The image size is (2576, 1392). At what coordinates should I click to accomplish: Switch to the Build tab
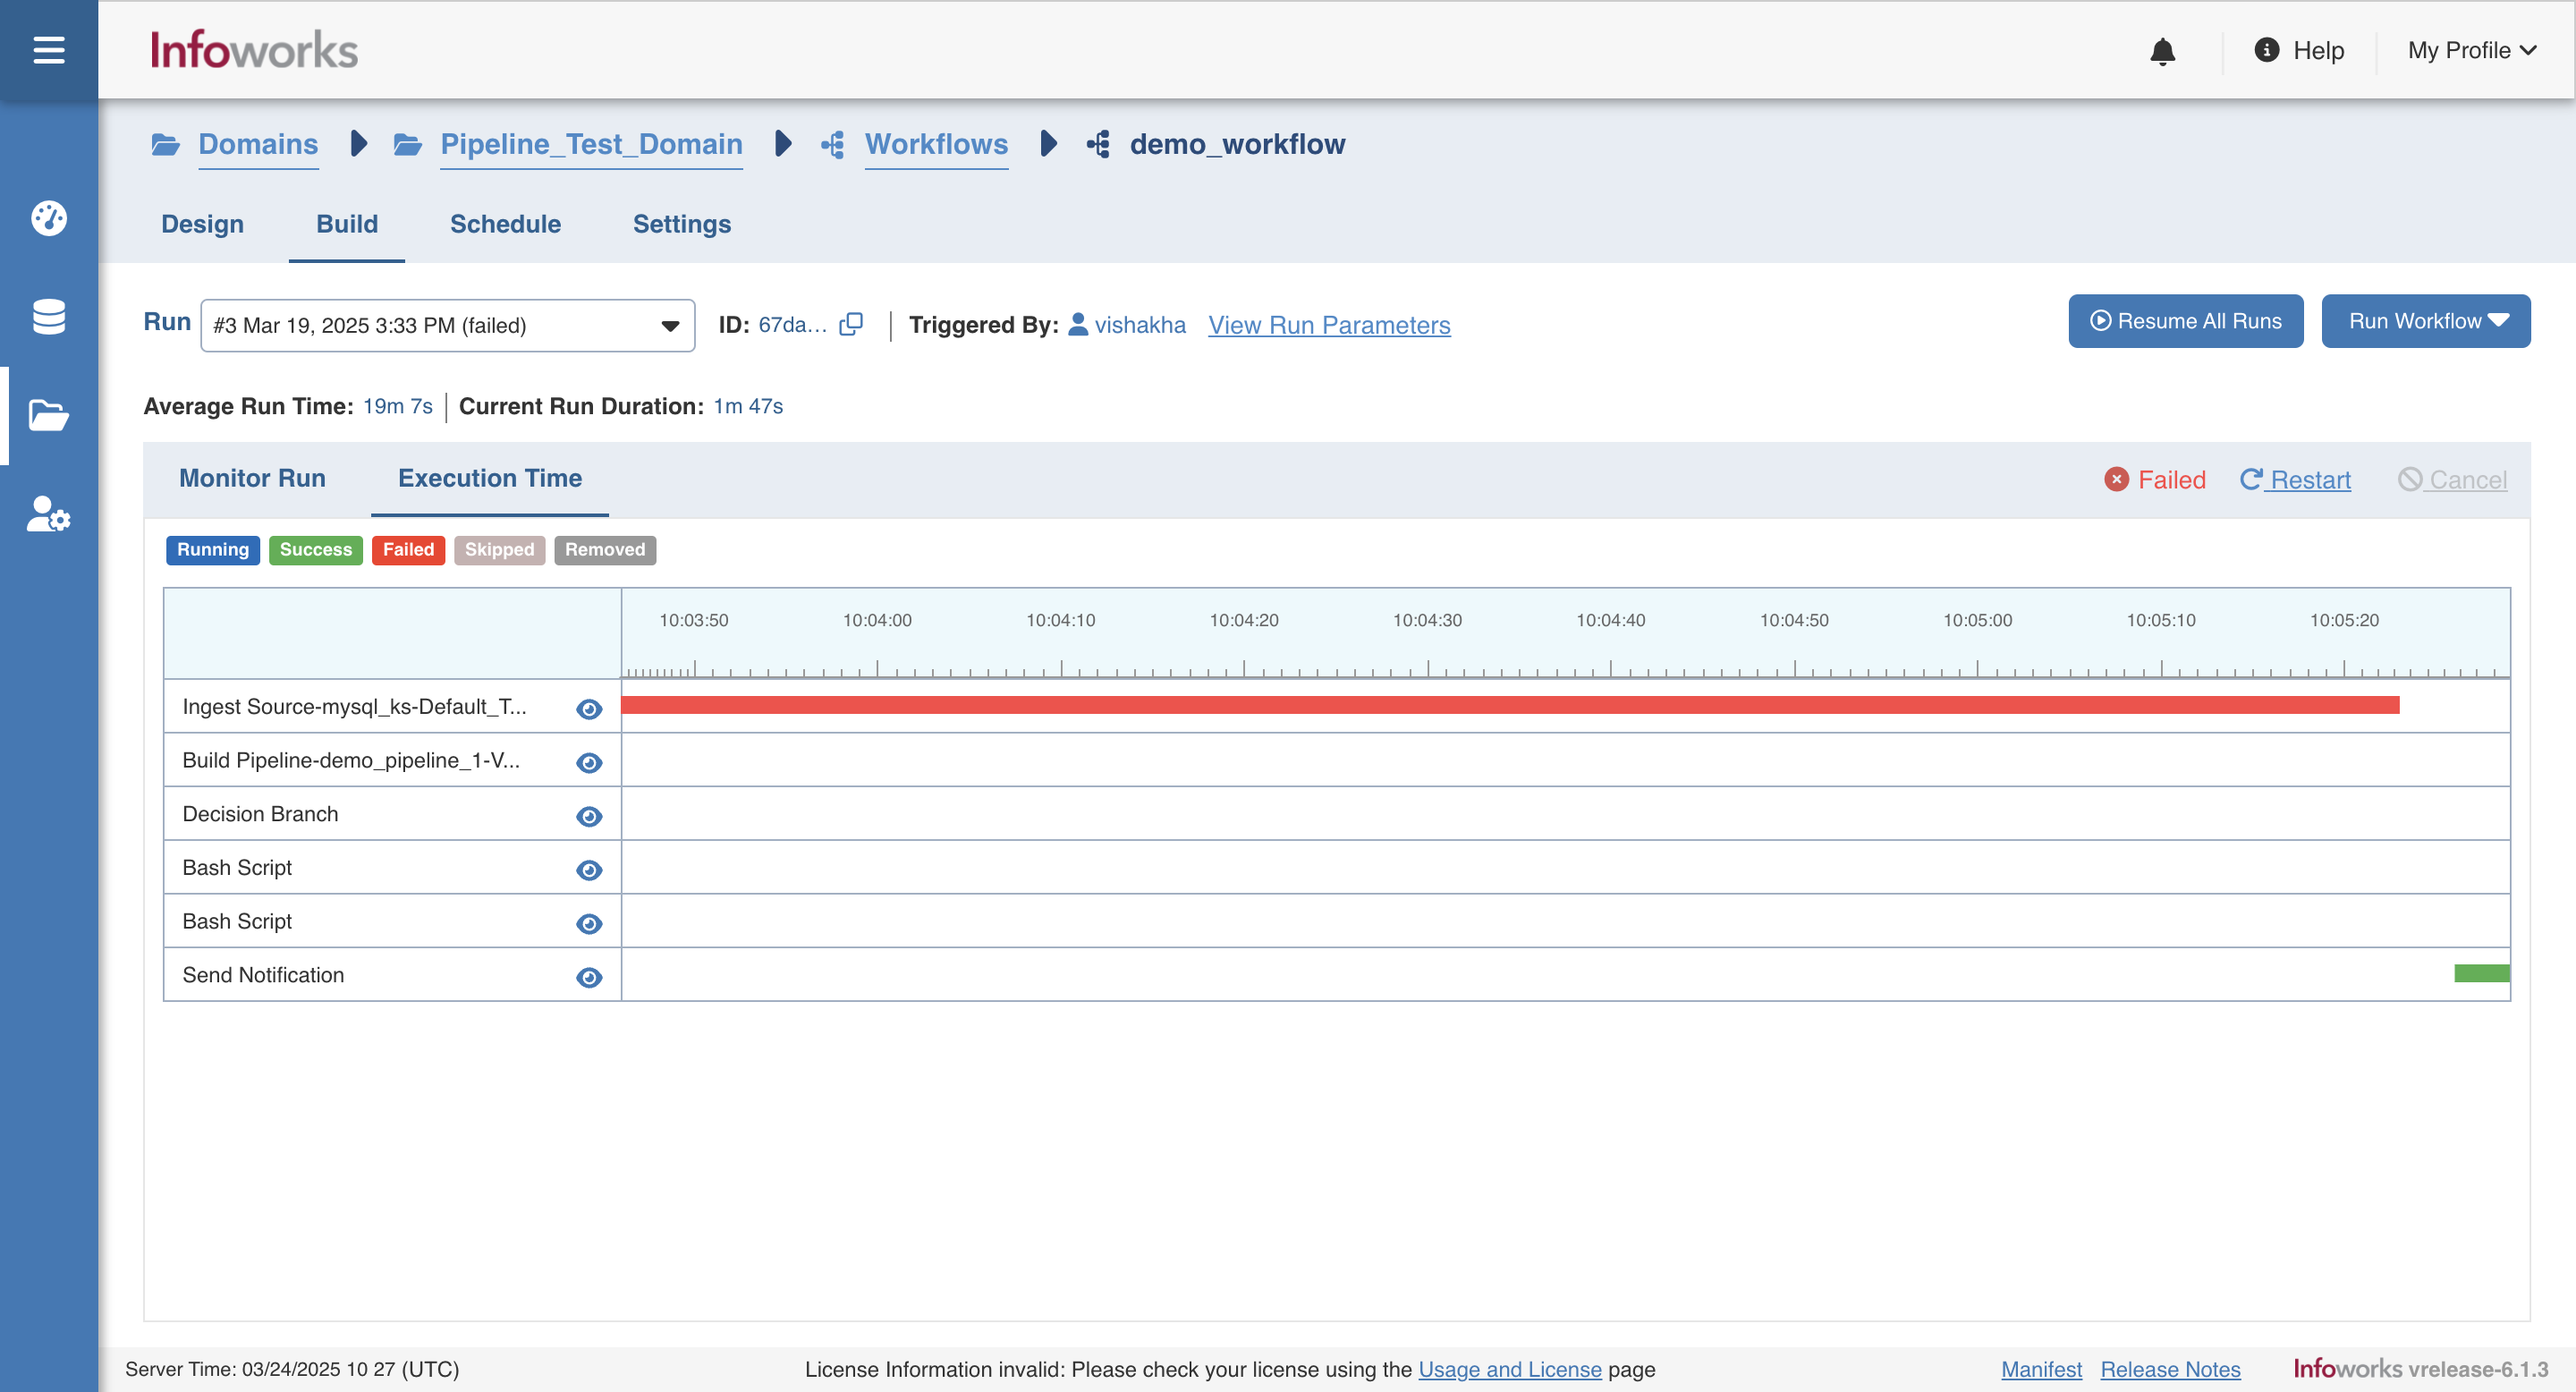coord(347,224)
